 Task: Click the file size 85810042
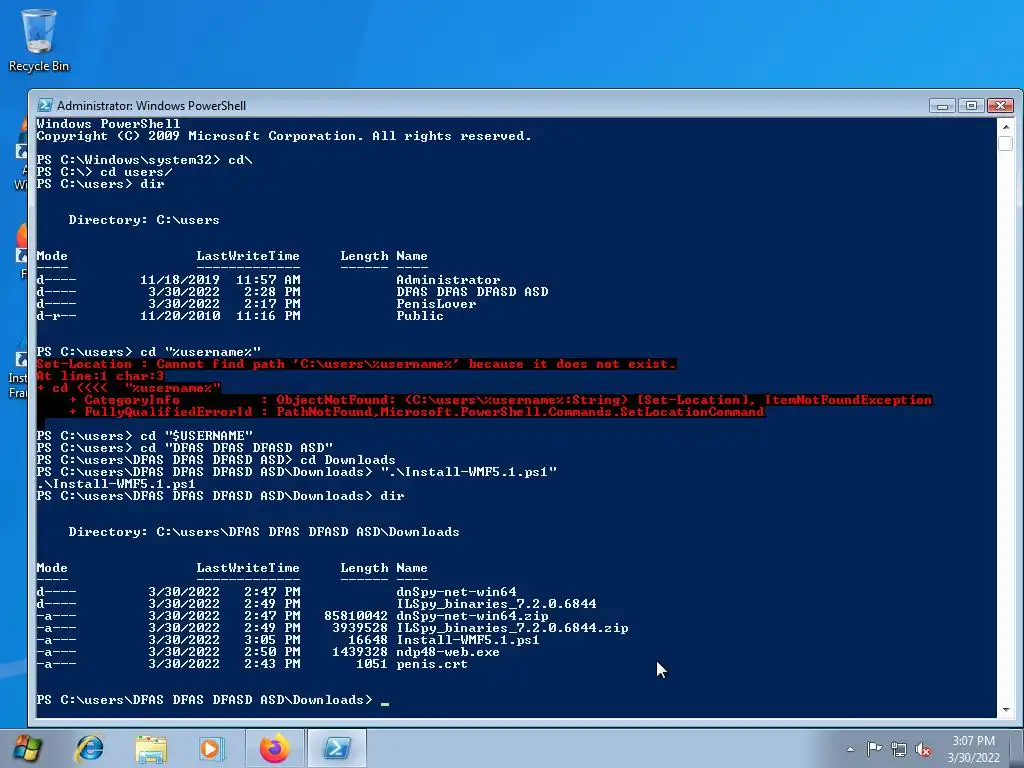tap(356, 616)
